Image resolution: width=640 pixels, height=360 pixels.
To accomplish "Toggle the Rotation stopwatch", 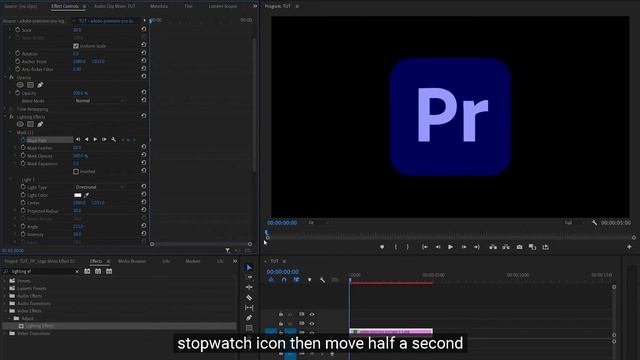I will tap(18, 53).
